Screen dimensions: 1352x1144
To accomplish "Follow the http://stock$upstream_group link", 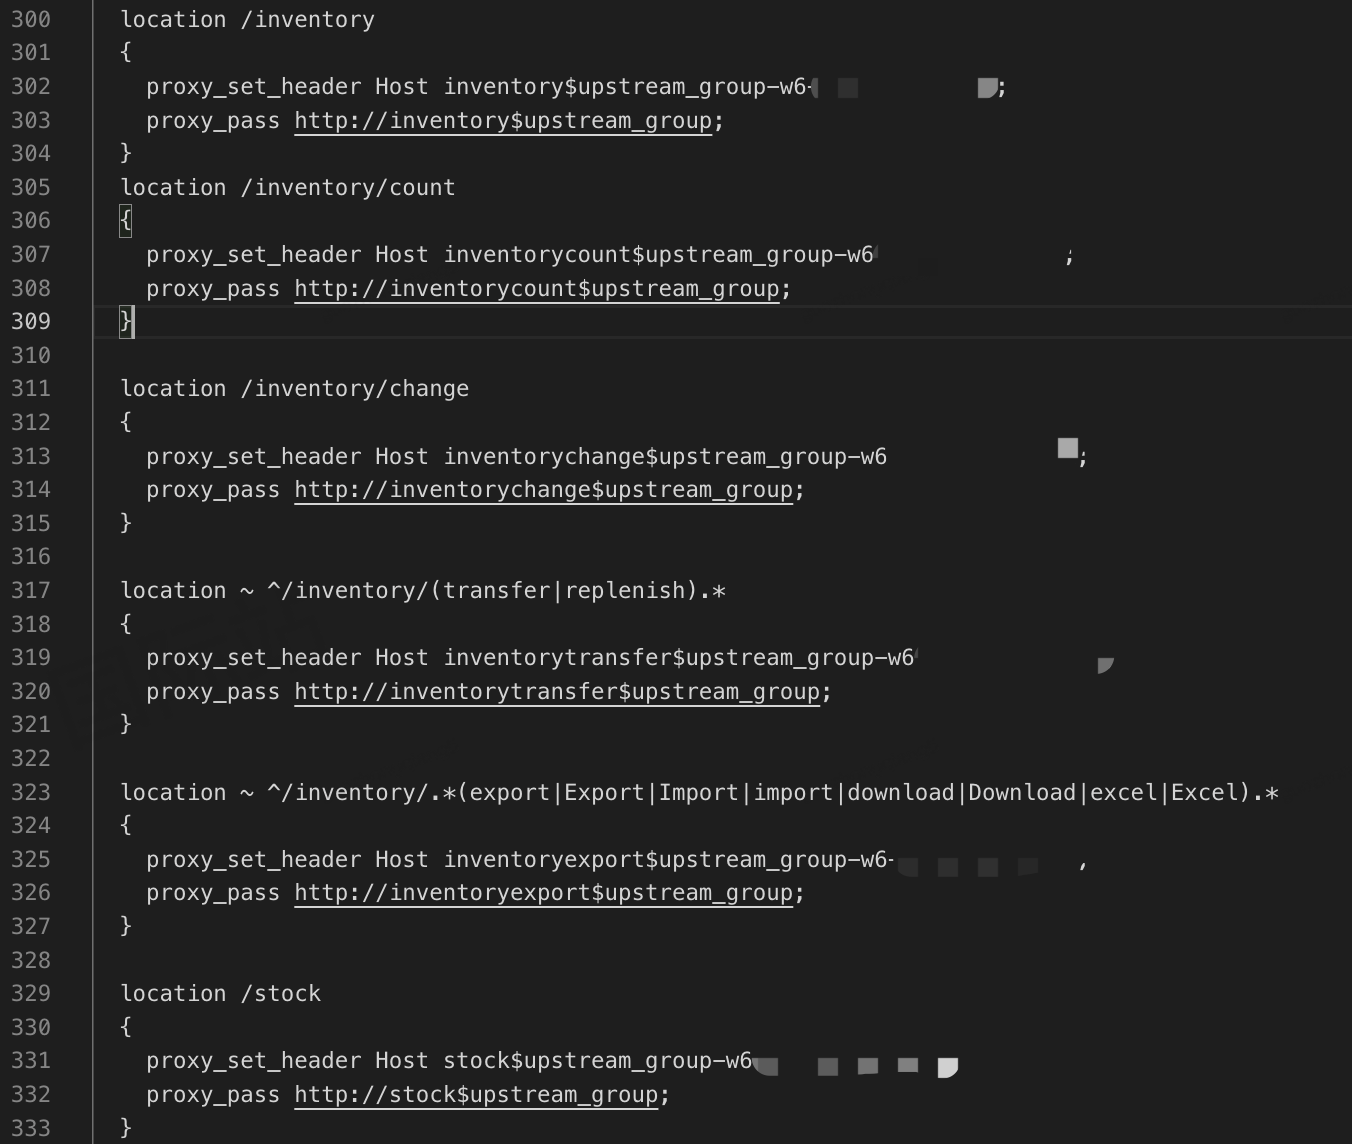I will (476, 1095).
